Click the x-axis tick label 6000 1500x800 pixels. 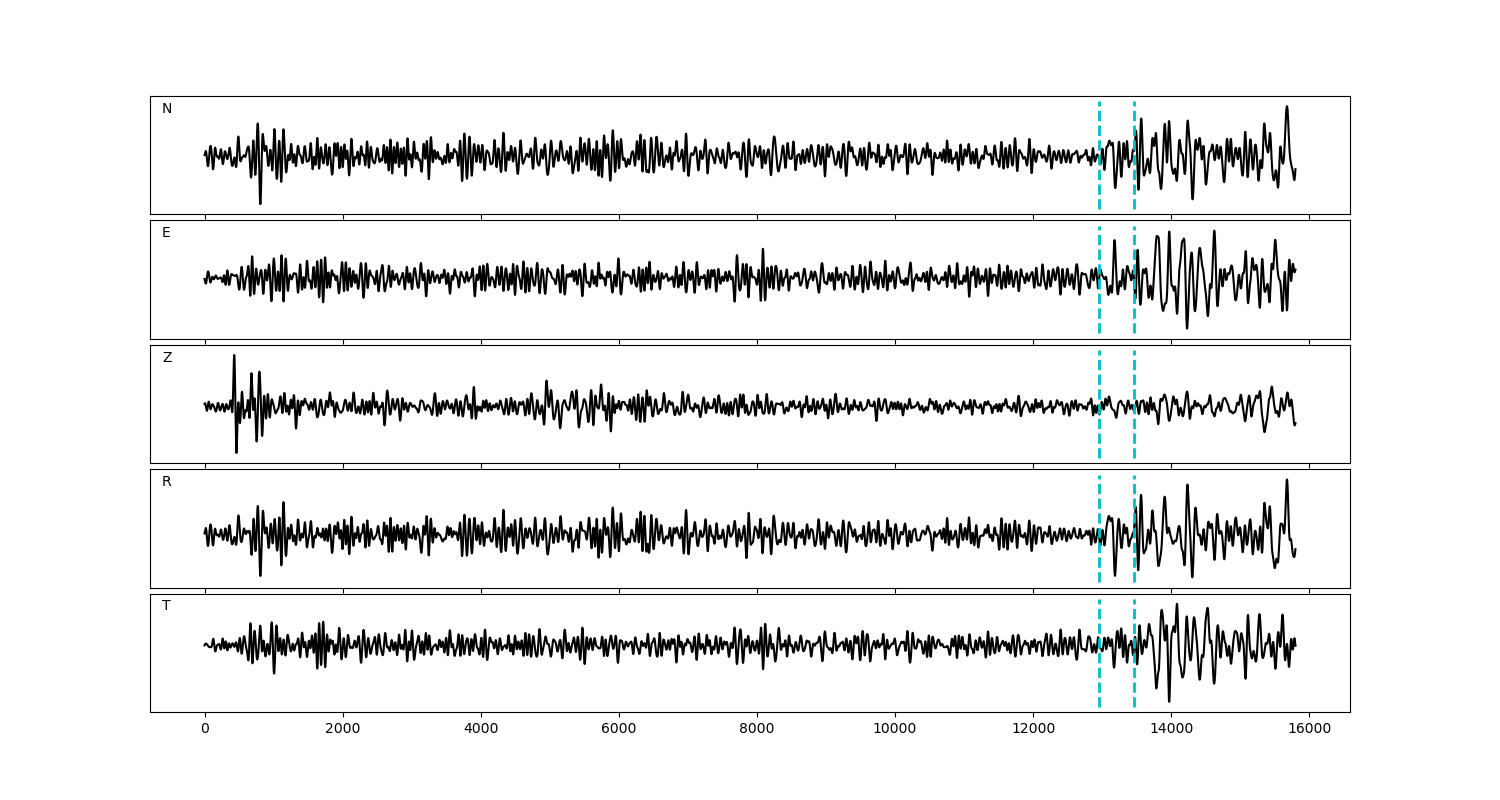[x=619, y=730]
